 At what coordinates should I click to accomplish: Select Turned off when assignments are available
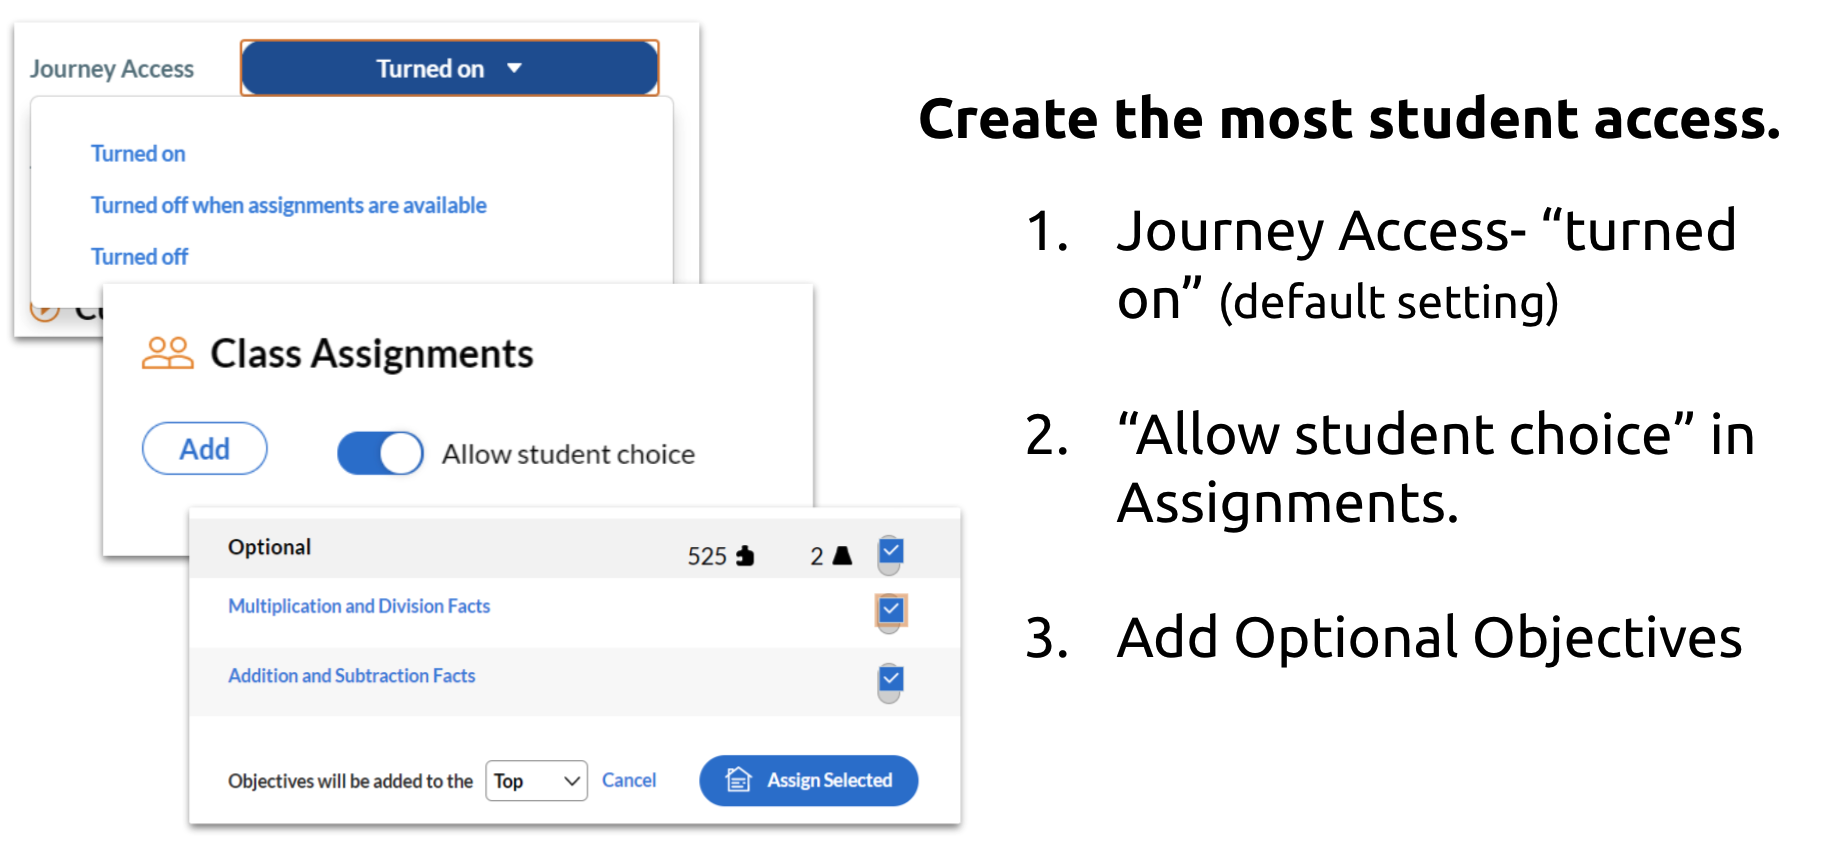pos(289,205)
